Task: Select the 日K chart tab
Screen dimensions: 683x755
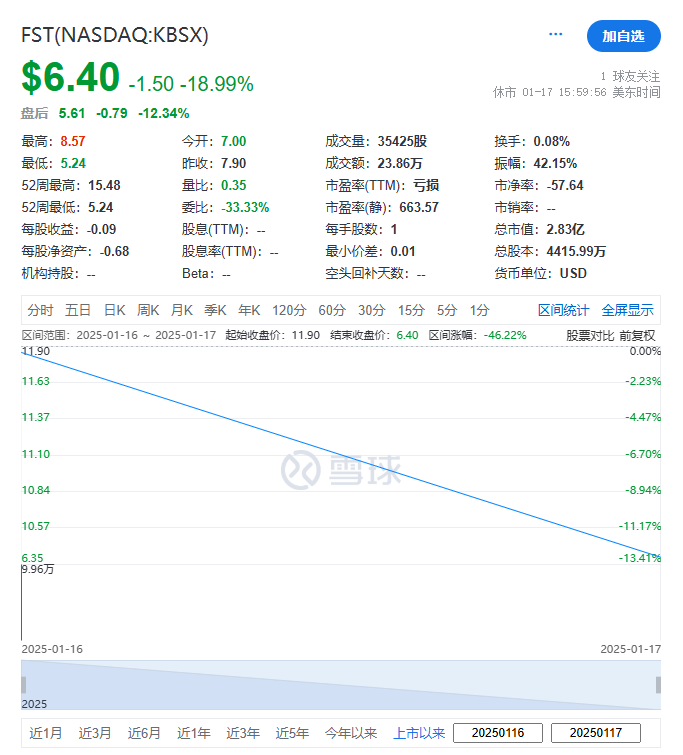Action: click(x=115, y=310)
